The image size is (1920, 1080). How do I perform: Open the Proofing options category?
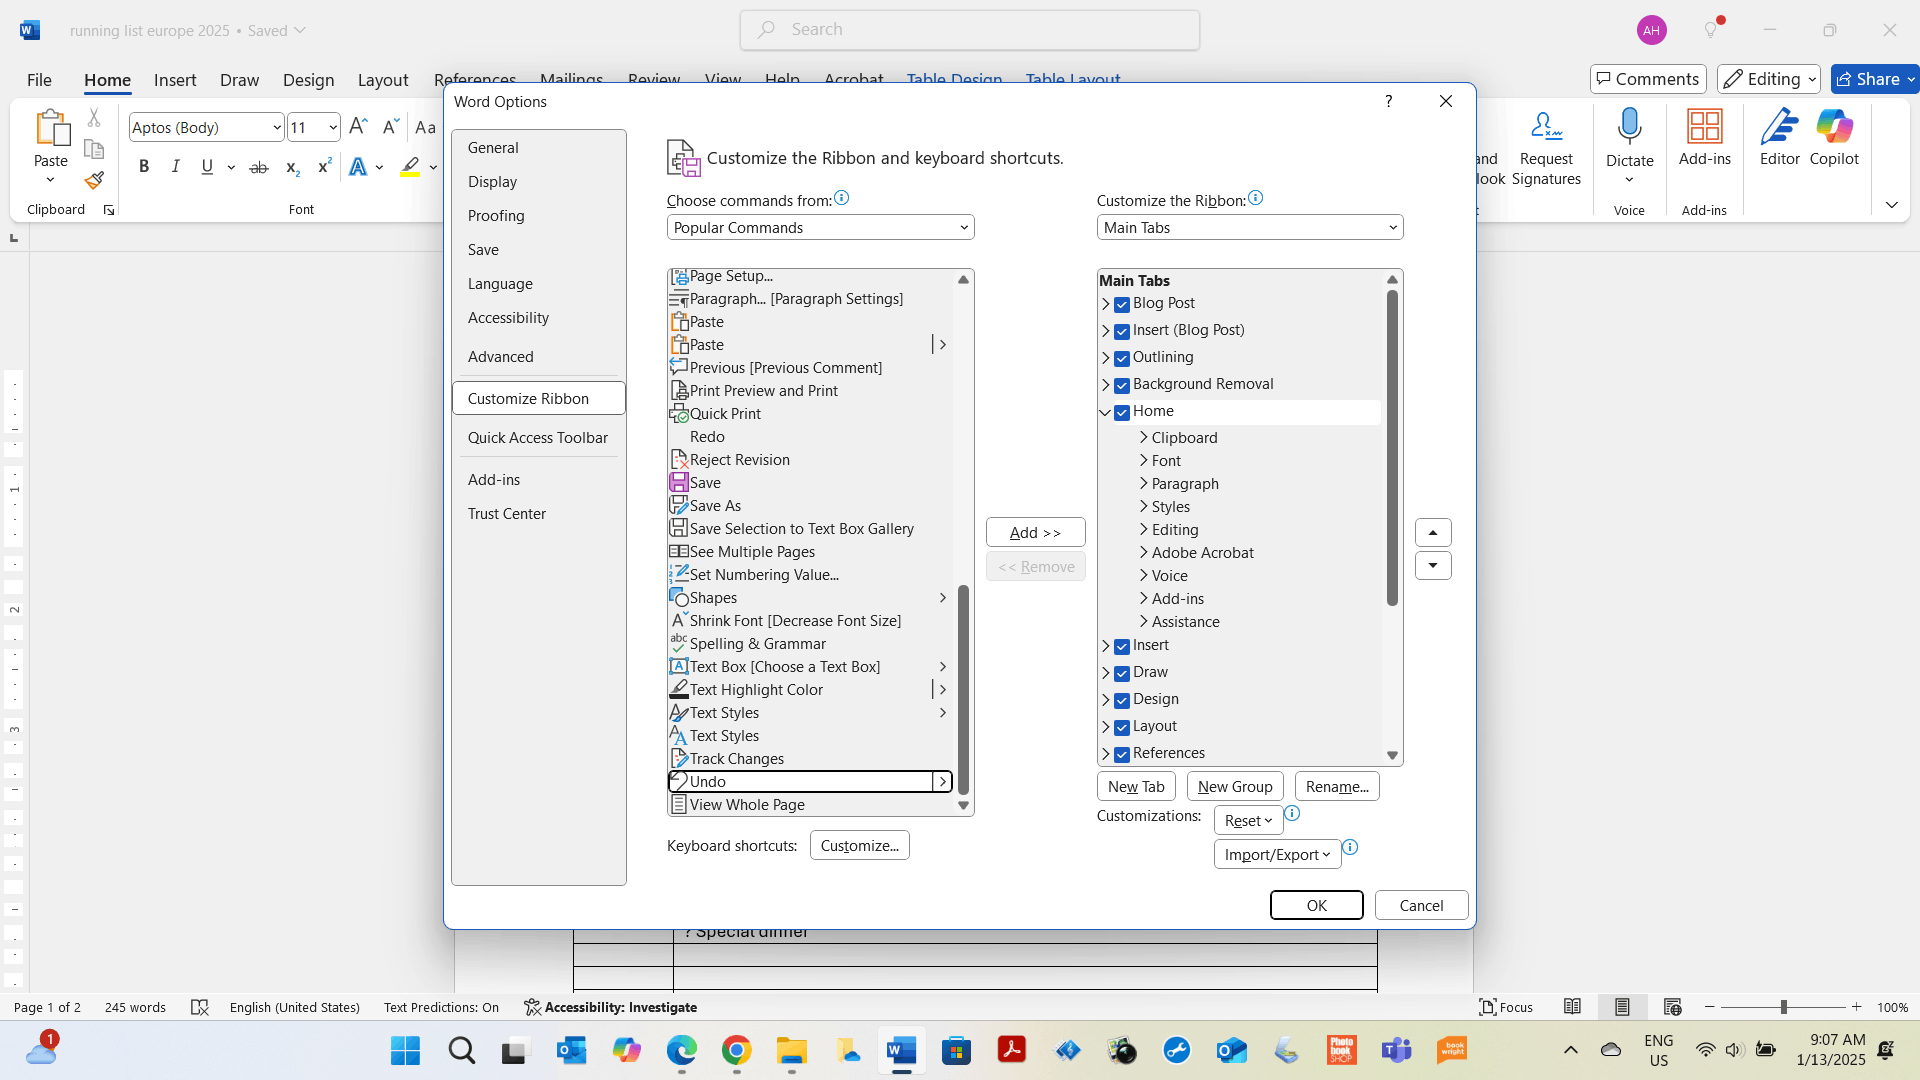(496, 216)
